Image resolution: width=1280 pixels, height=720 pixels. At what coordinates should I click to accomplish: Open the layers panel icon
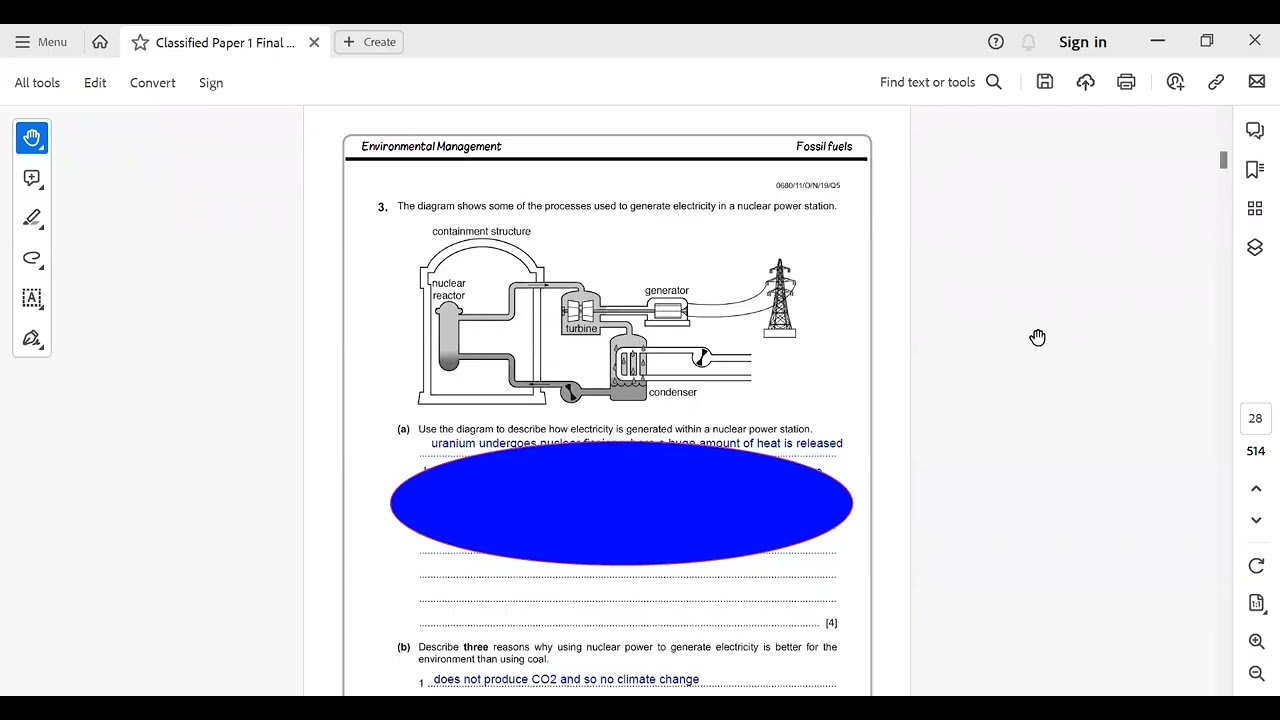1255,247
